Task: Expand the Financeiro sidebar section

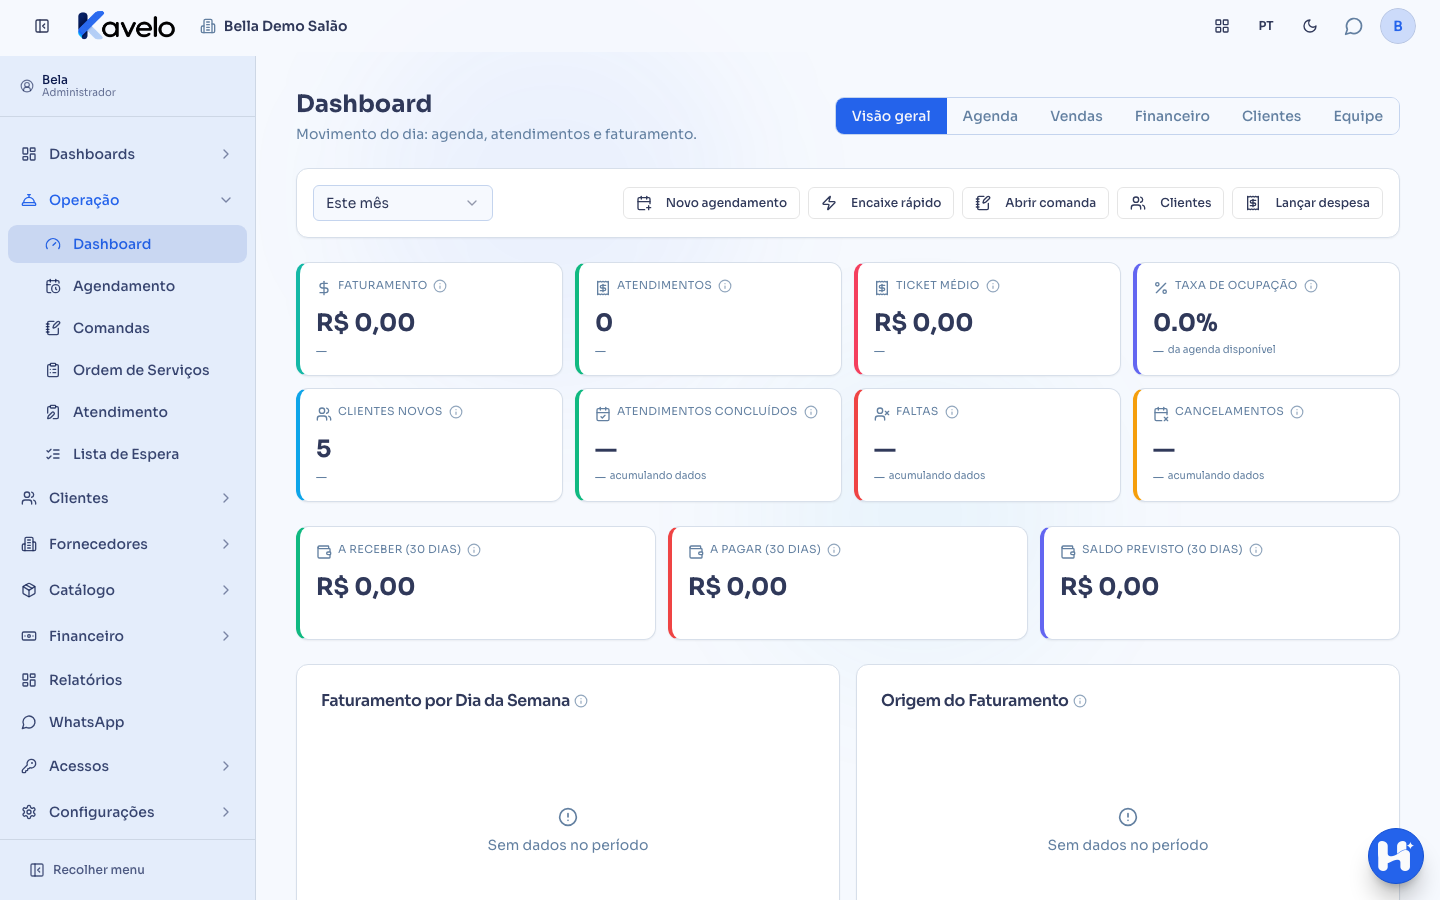Action: click(127, 636)
